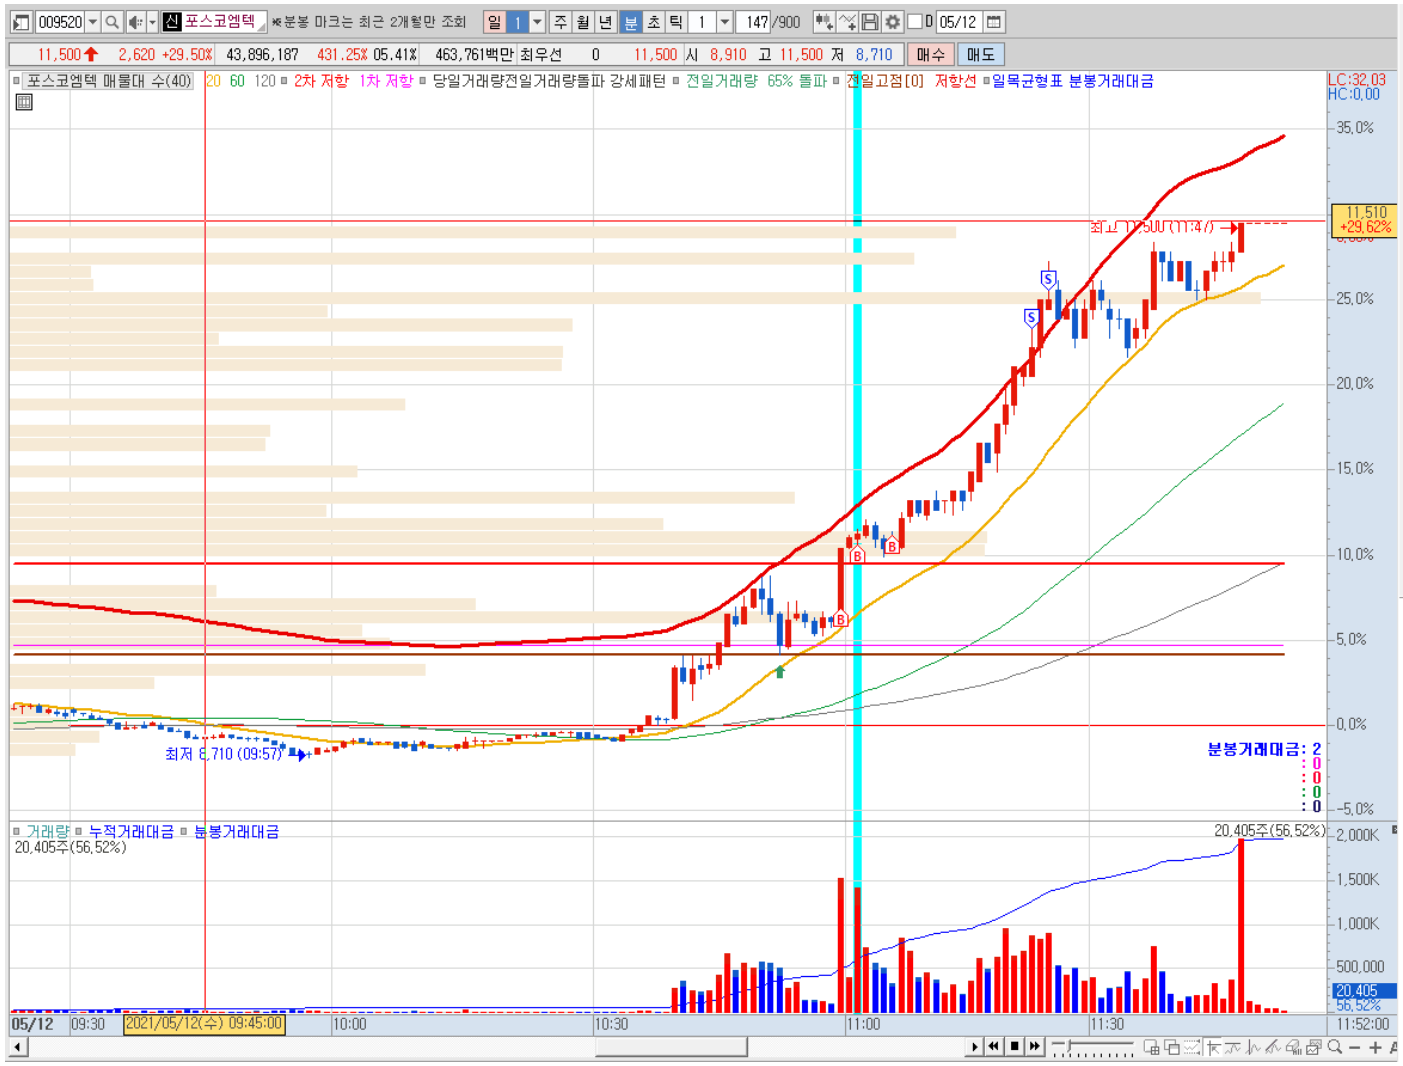Click the save chart diskette icon
1403x1066 pixels.
(870, 22)
